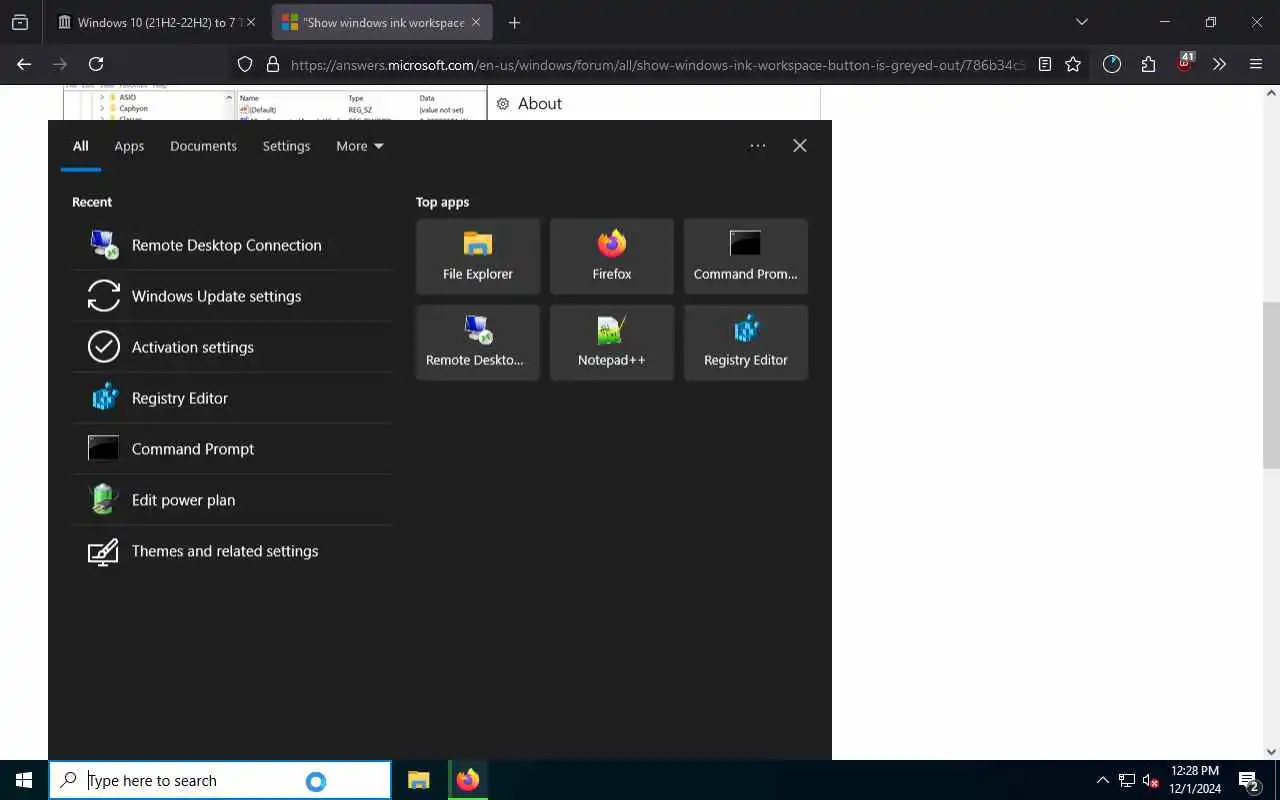Open a new Firefox tab
This screenshot has width=1280, height=800.
click(x=514, y=22)
